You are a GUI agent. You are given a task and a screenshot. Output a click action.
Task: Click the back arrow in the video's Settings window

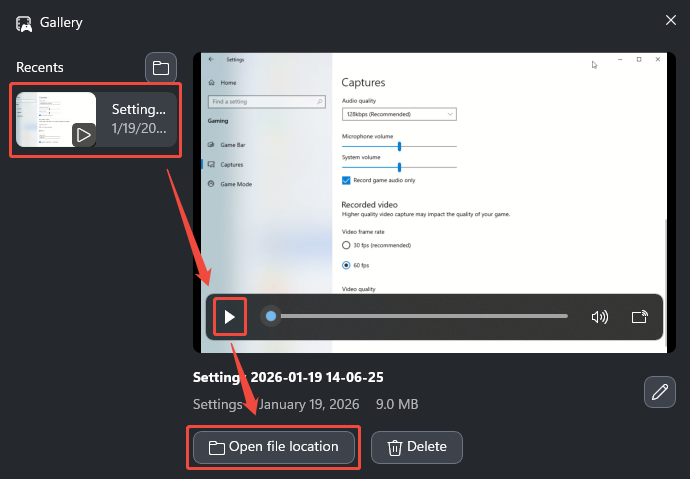click(211, 59)
